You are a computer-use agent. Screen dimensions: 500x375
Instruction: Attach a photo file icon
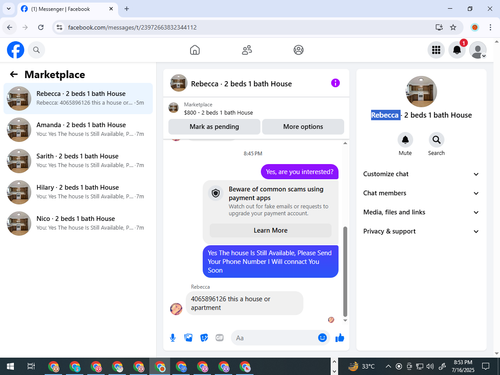point(188,338)
